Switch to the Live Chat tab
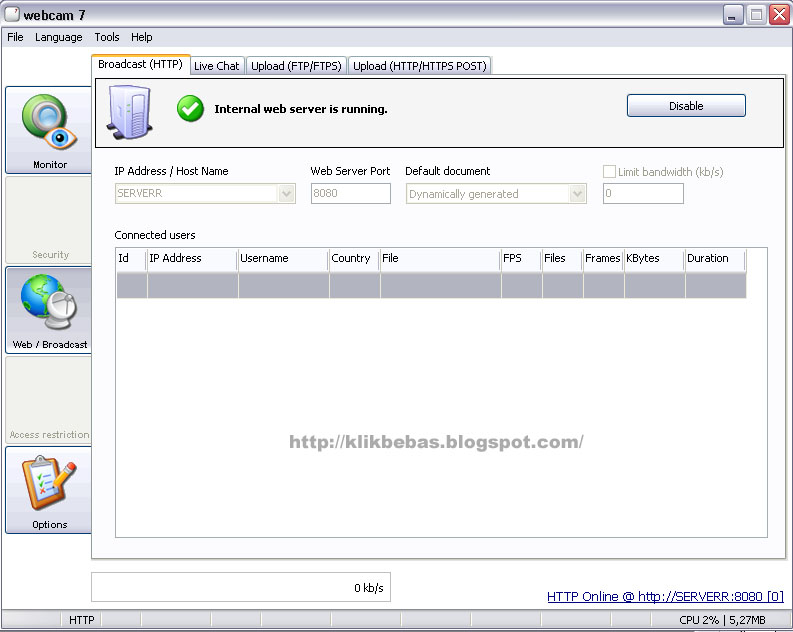Viewport: 793px width, 632px height. 217,66
